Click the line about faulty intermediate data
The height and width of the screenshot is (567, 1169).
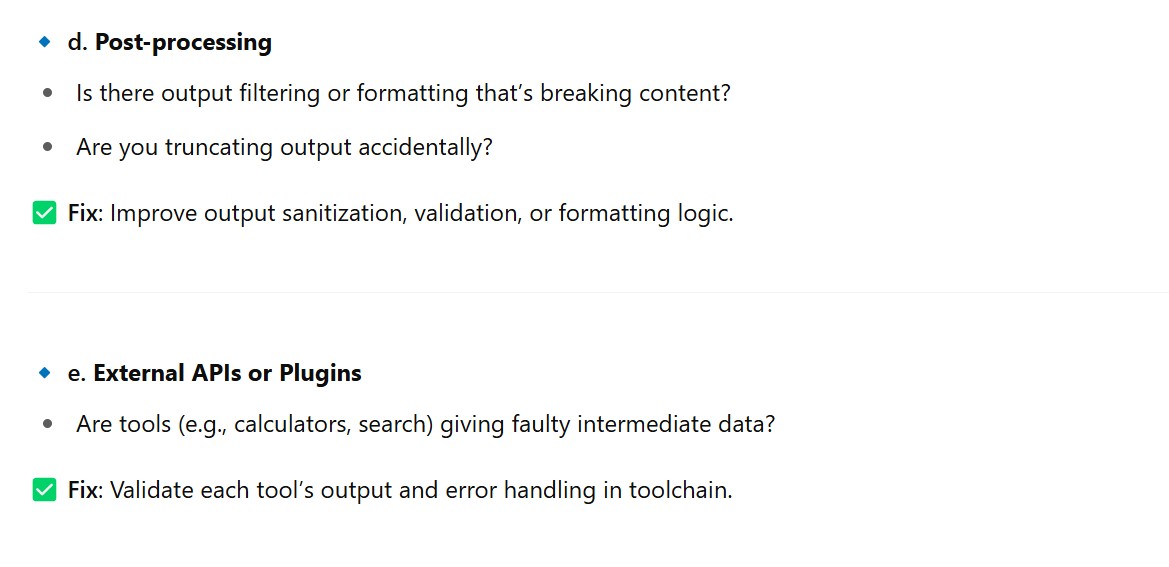click(x=425, y=424)
